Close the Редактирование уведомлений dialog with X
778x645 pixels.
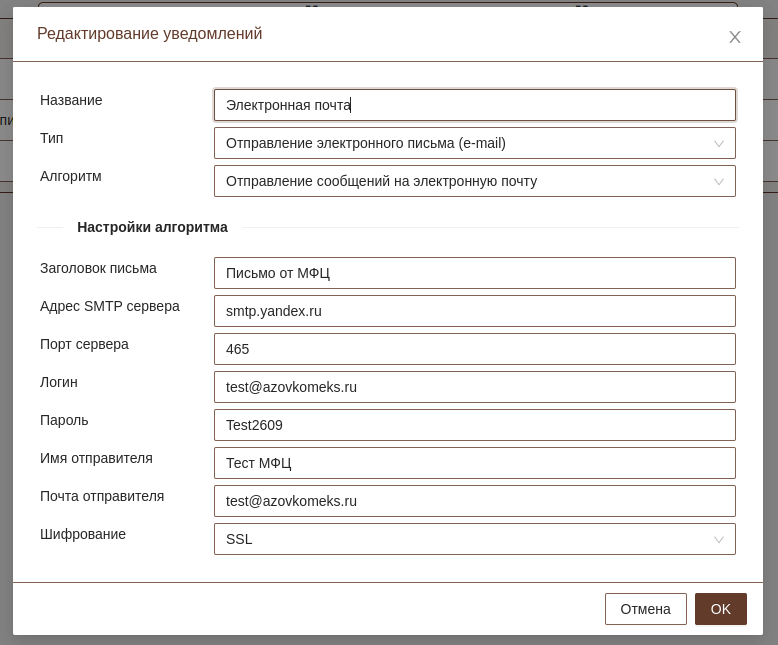point(735,37)
